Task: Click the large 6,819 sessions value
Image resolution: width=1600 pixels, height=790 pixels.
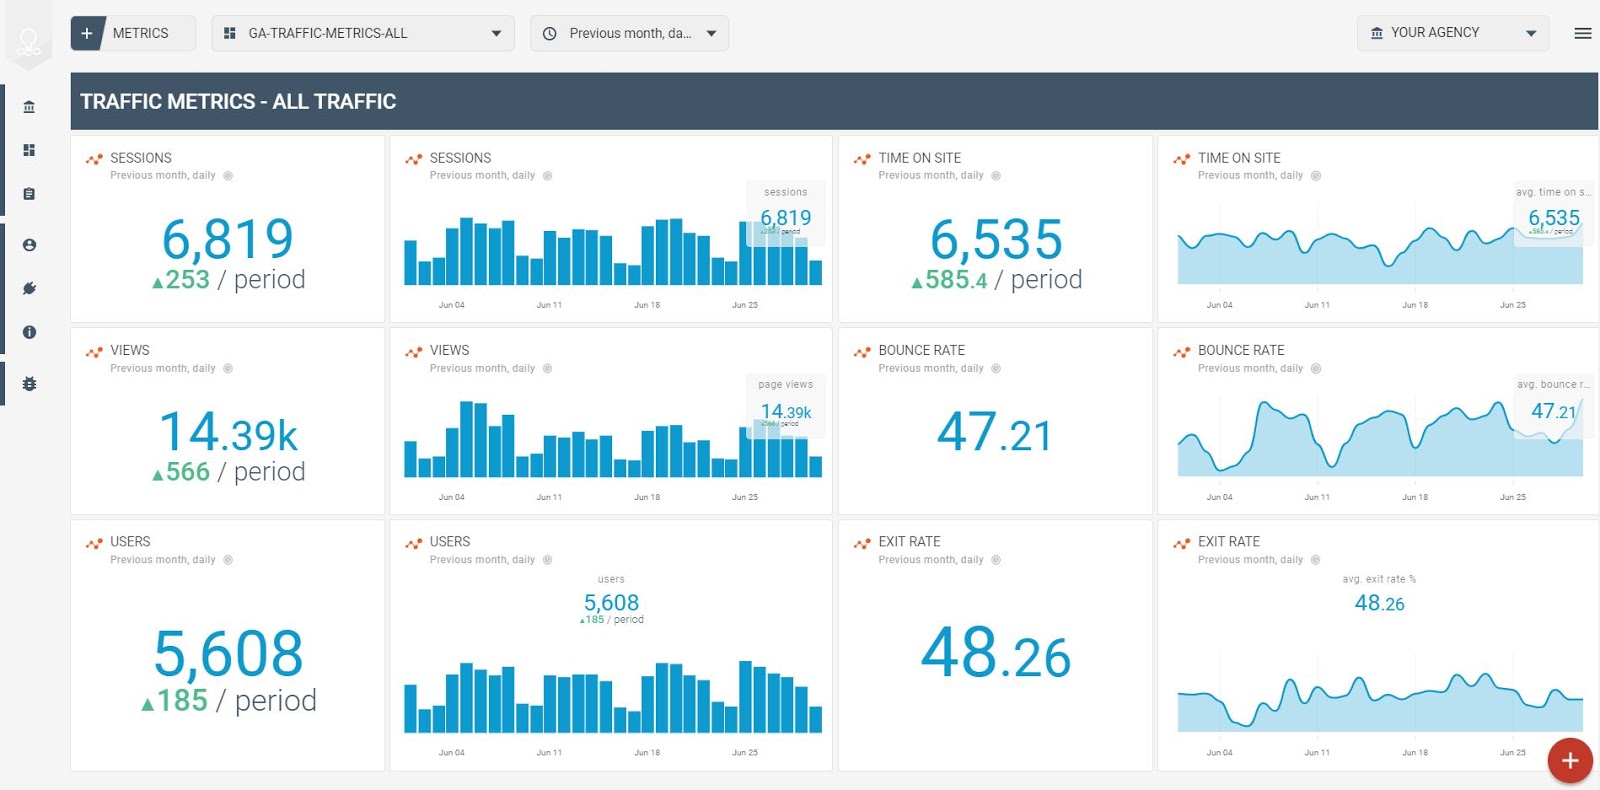Action: (228, 239)
